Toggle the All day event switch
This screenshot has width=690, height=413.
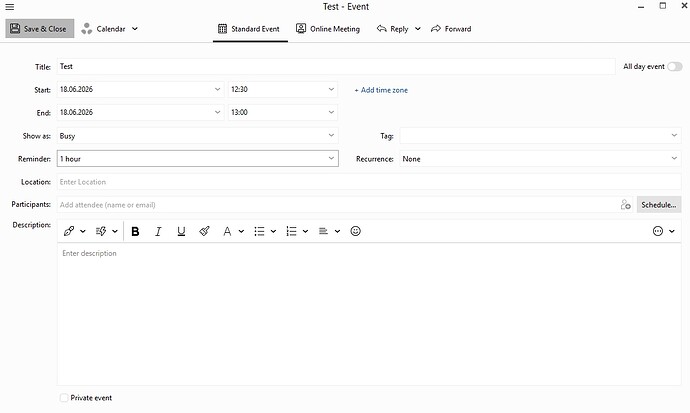click(x=675, y=66)
